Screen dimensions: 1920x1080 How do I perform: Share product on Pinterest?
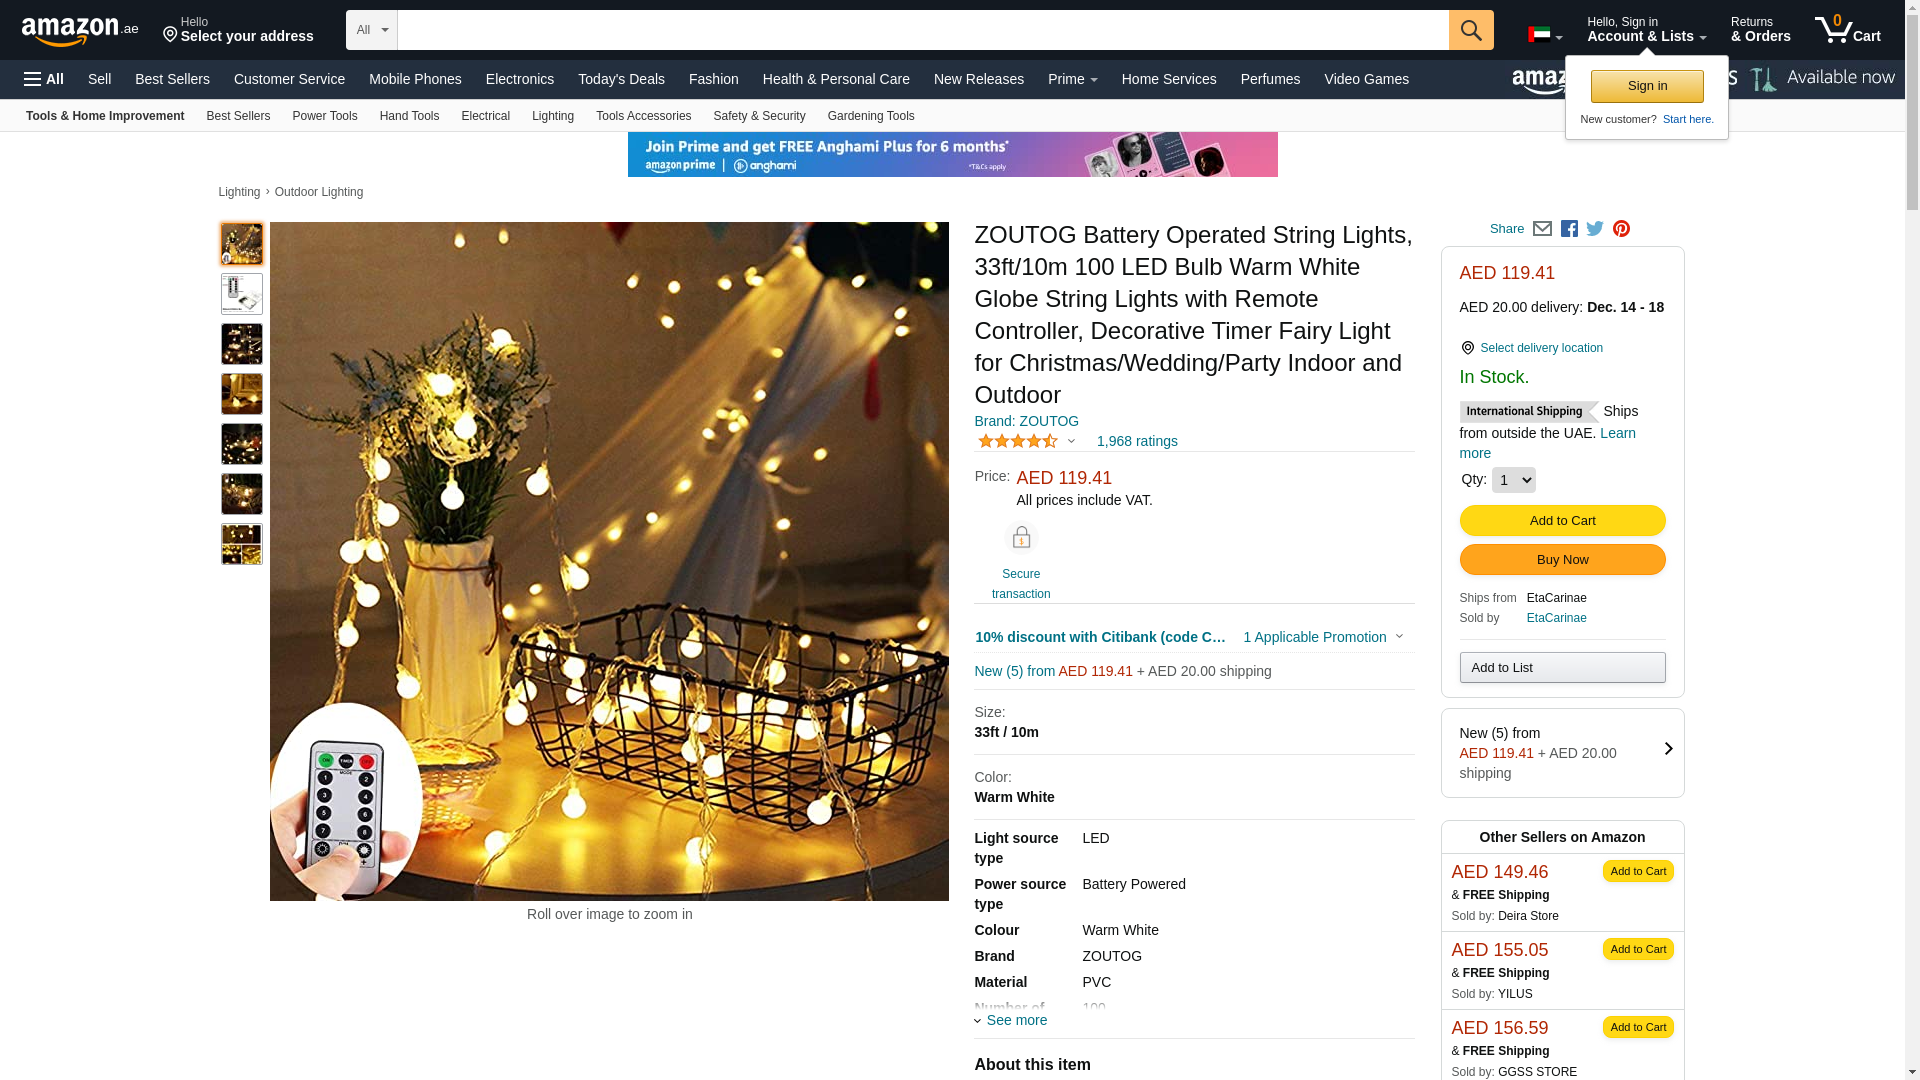[x=1621, y=229]
